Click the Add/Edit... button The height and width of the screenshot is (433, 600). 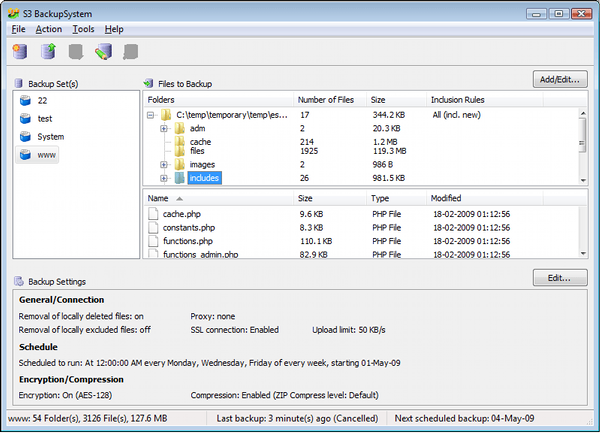point(560,79)
